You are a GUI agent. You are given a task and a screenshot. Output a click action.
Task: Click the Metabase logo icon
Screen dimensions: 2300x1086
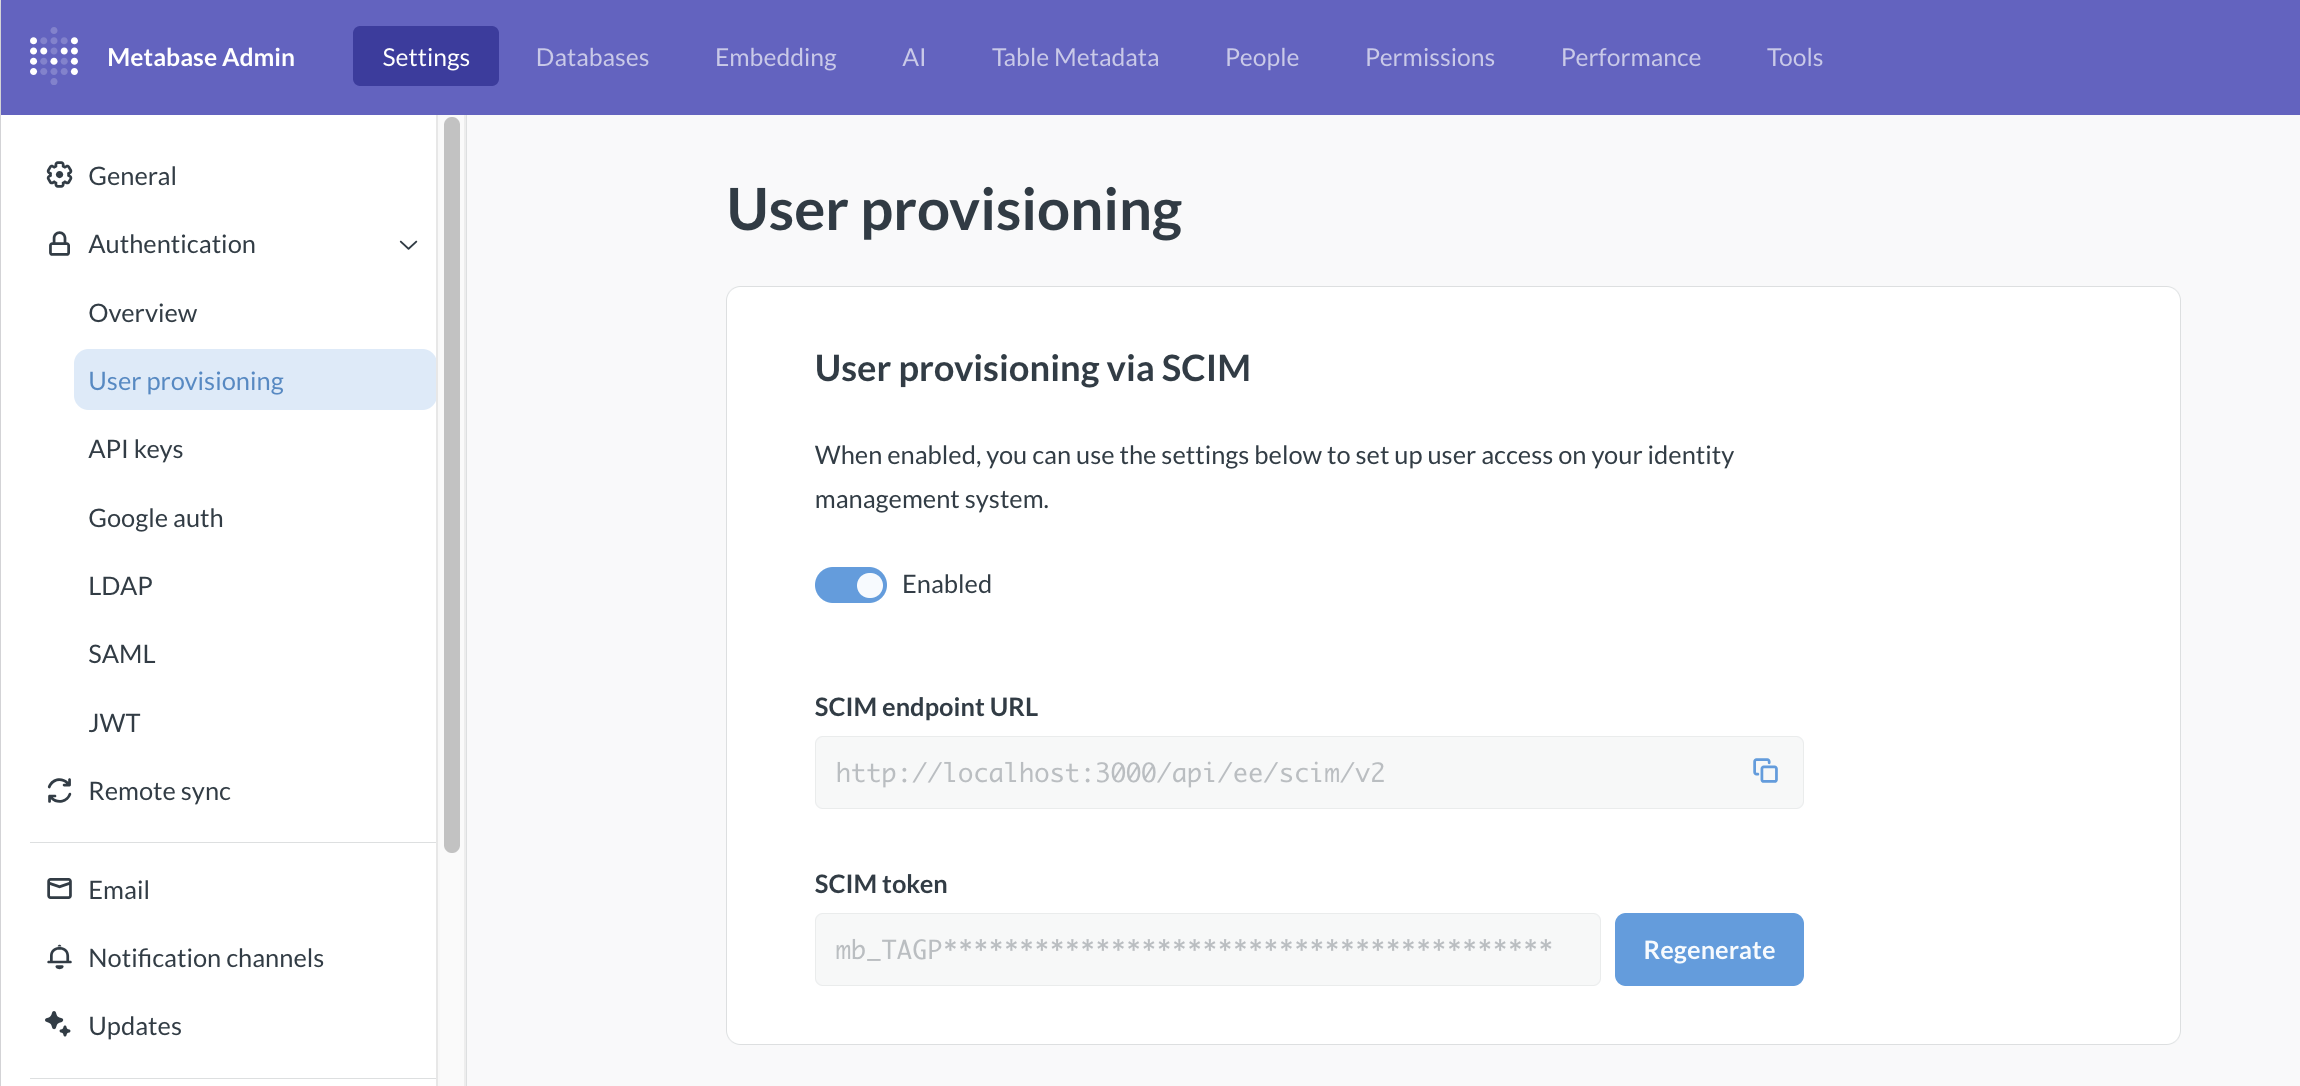click(x=54, y=56)
